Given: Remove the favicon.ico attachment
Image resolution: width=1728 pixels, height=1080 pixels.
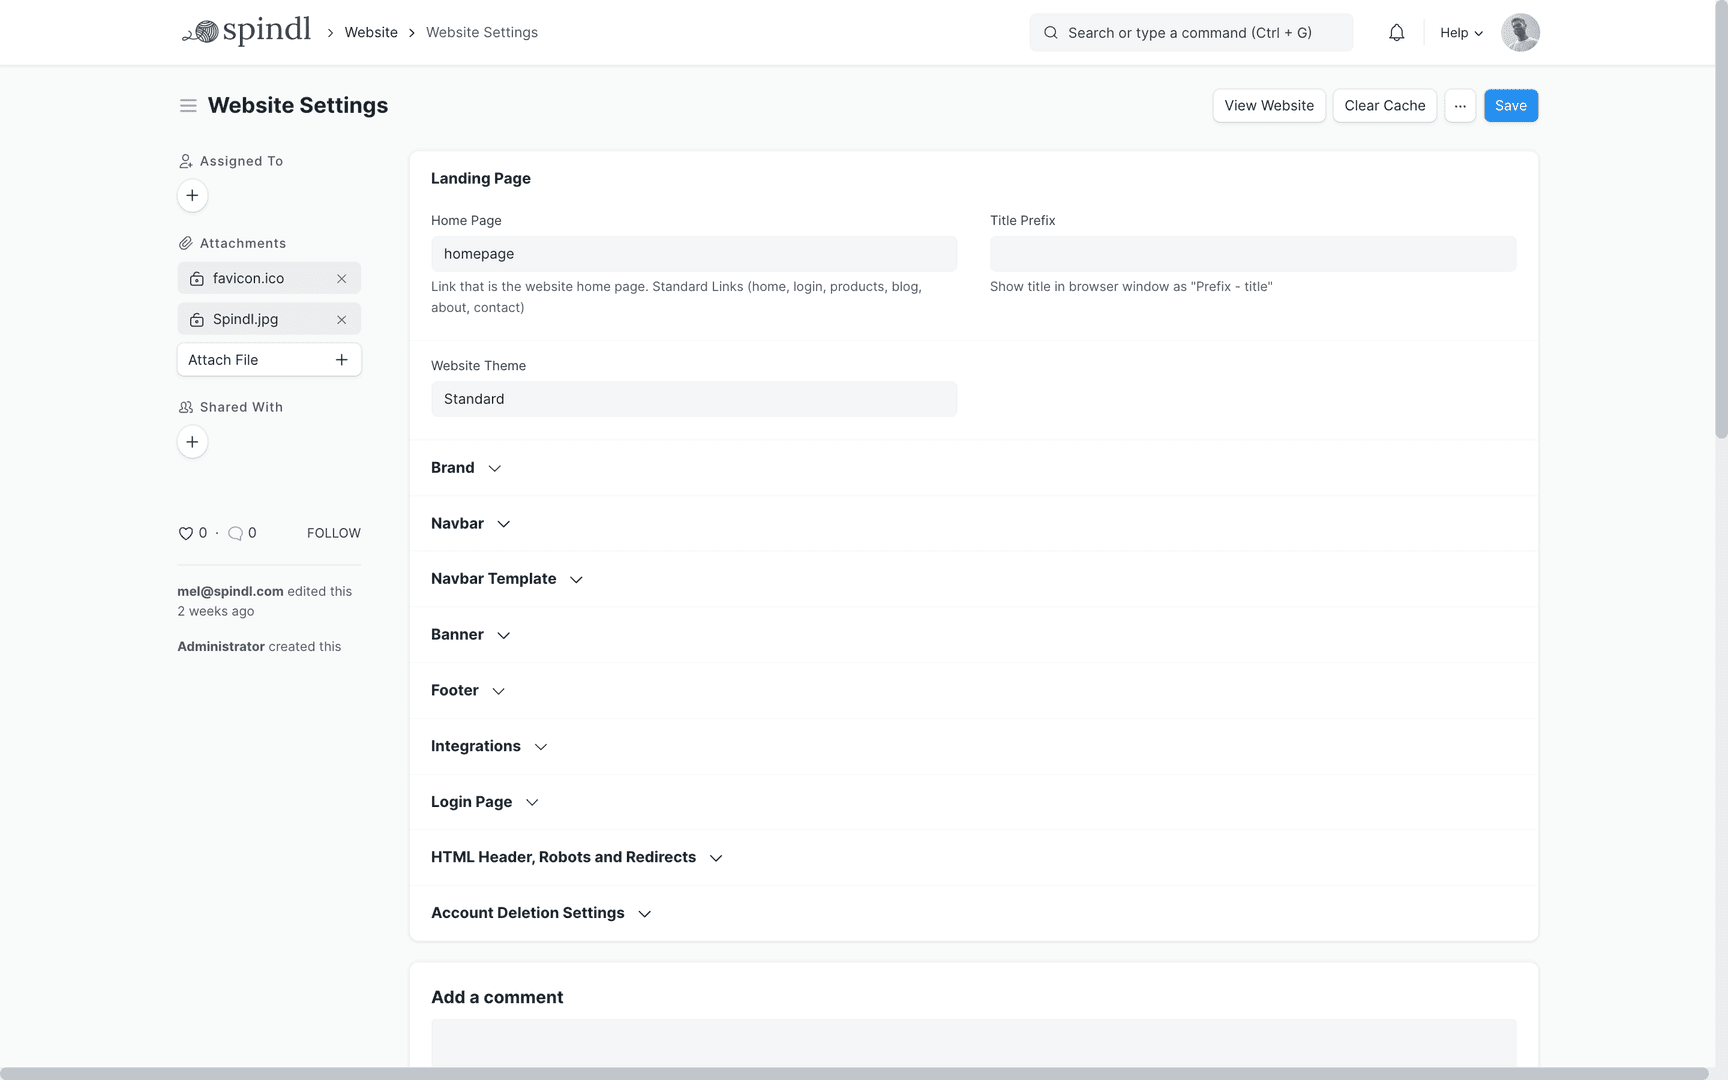Looking at the screenshot, I should [x=342, y=278].
